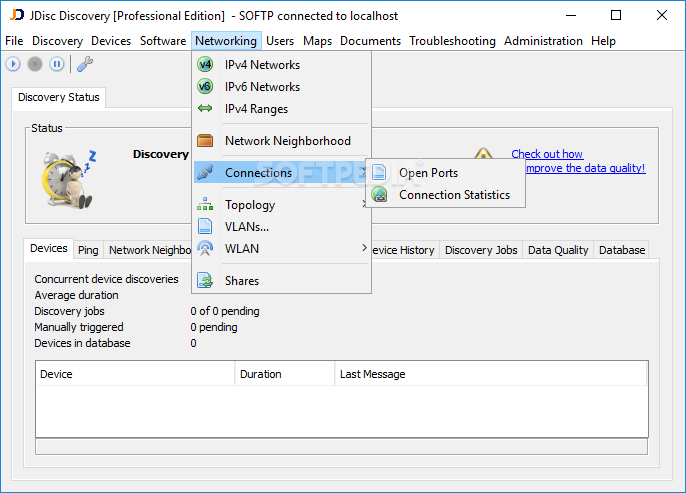This screenshot has height=493, width=686.
Task: Choose Shares from the Networking menu
Action: 282,280
